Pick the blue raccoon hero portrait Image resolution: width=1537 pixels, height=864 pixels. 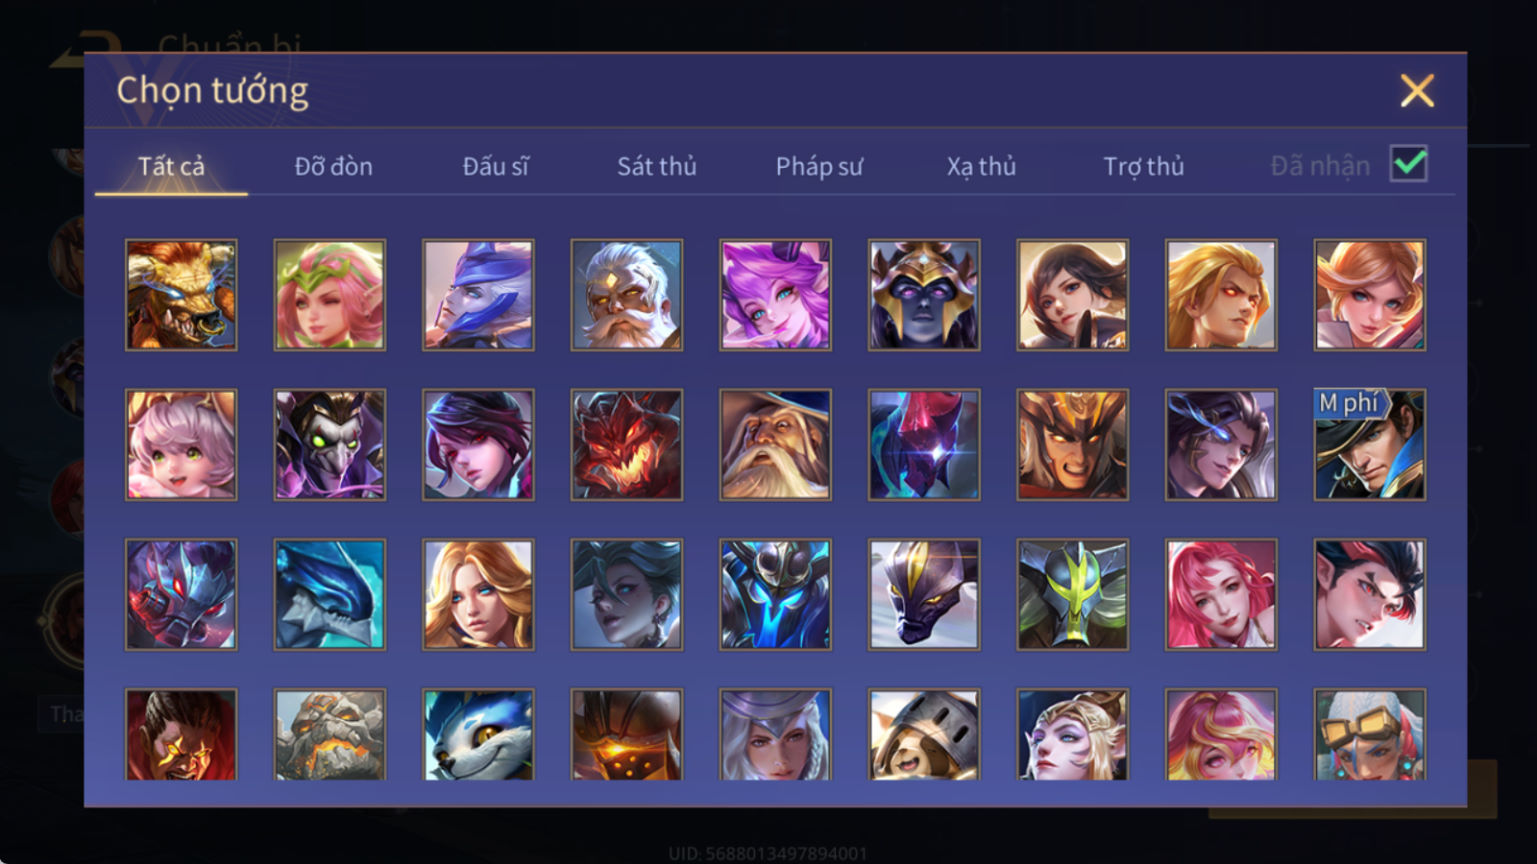(478, 735)
